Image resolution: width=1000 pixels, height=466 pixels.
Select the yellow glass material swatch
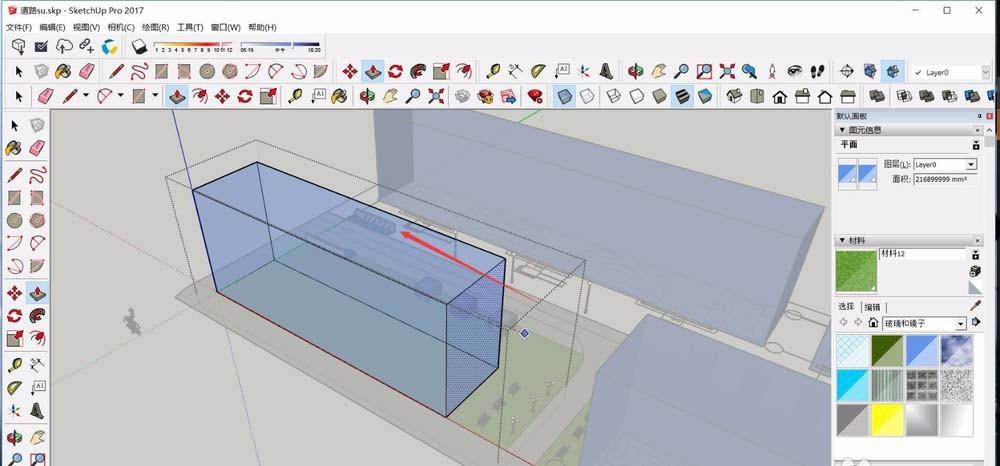pos(887,419)
